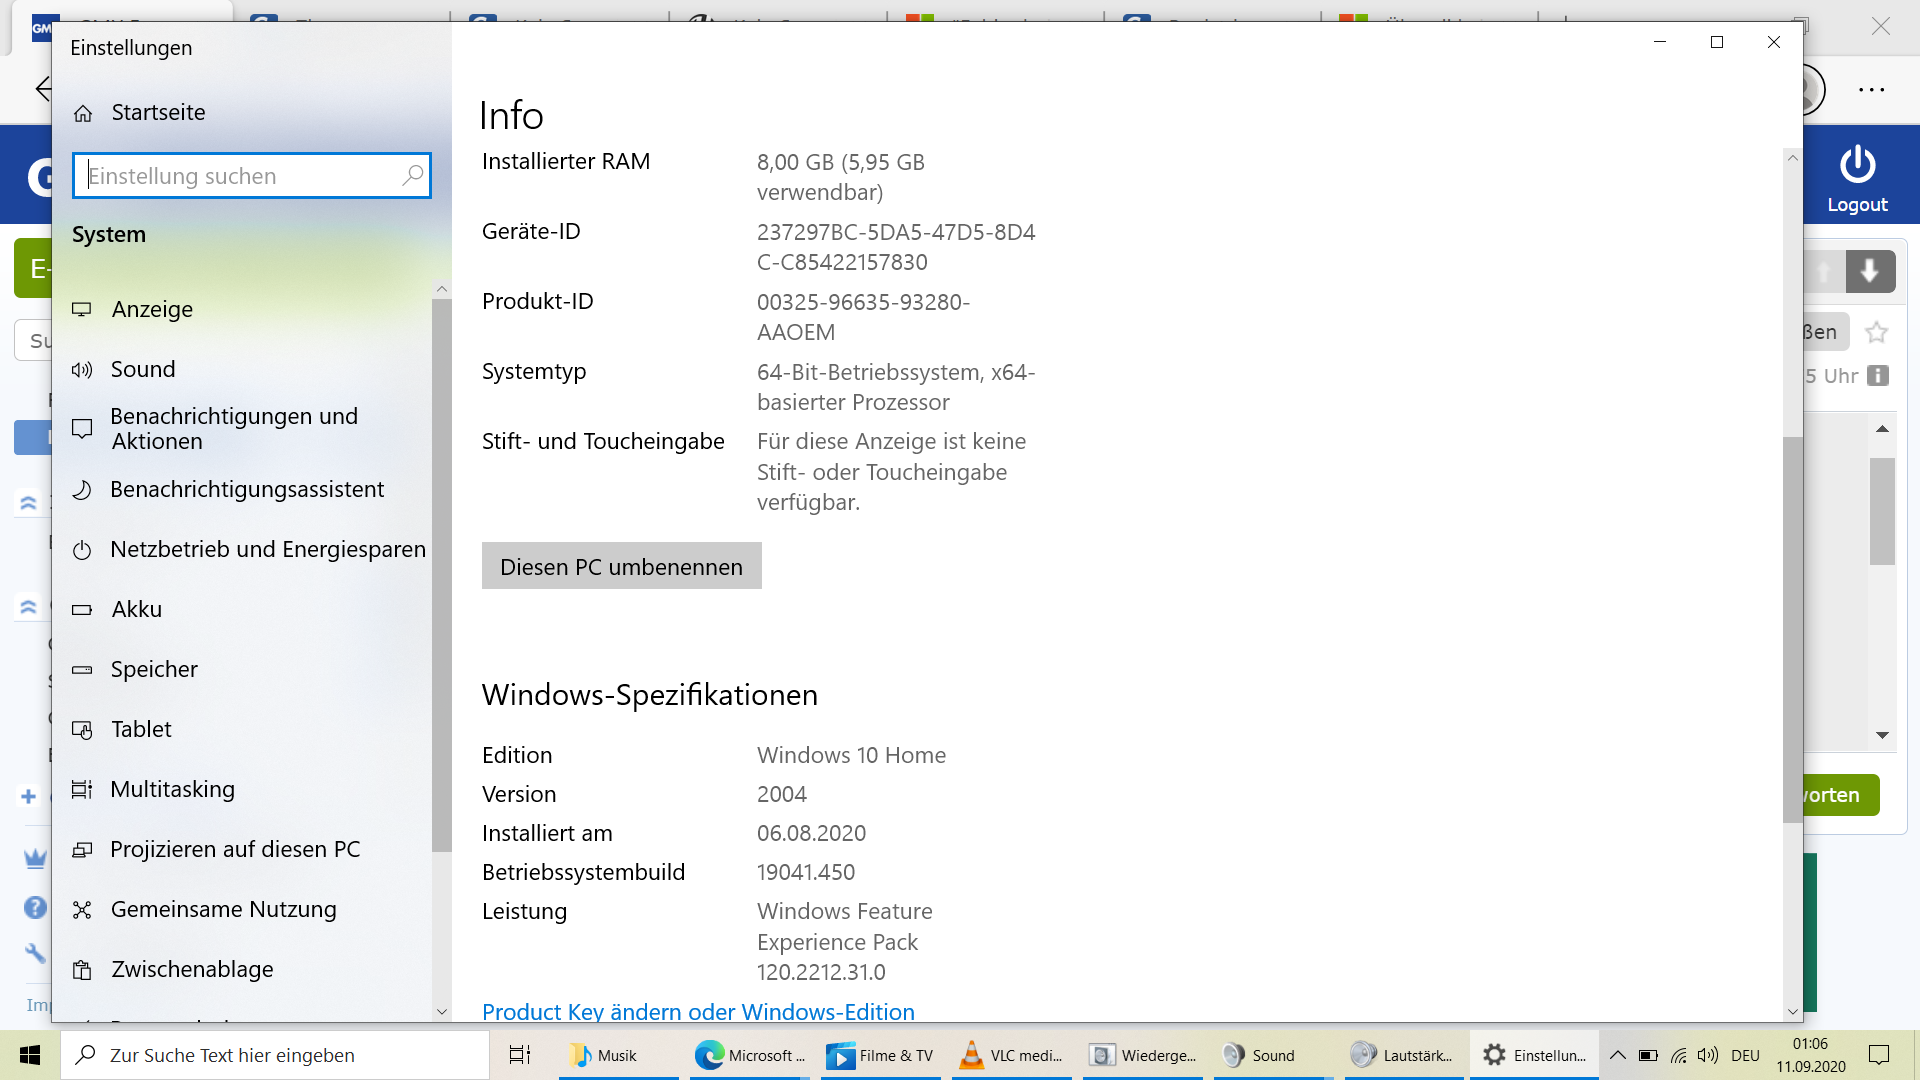This screenshot has height=1080, width=1920.
Task: Open Anzeige display settings
Action: [x=152, y=309]
